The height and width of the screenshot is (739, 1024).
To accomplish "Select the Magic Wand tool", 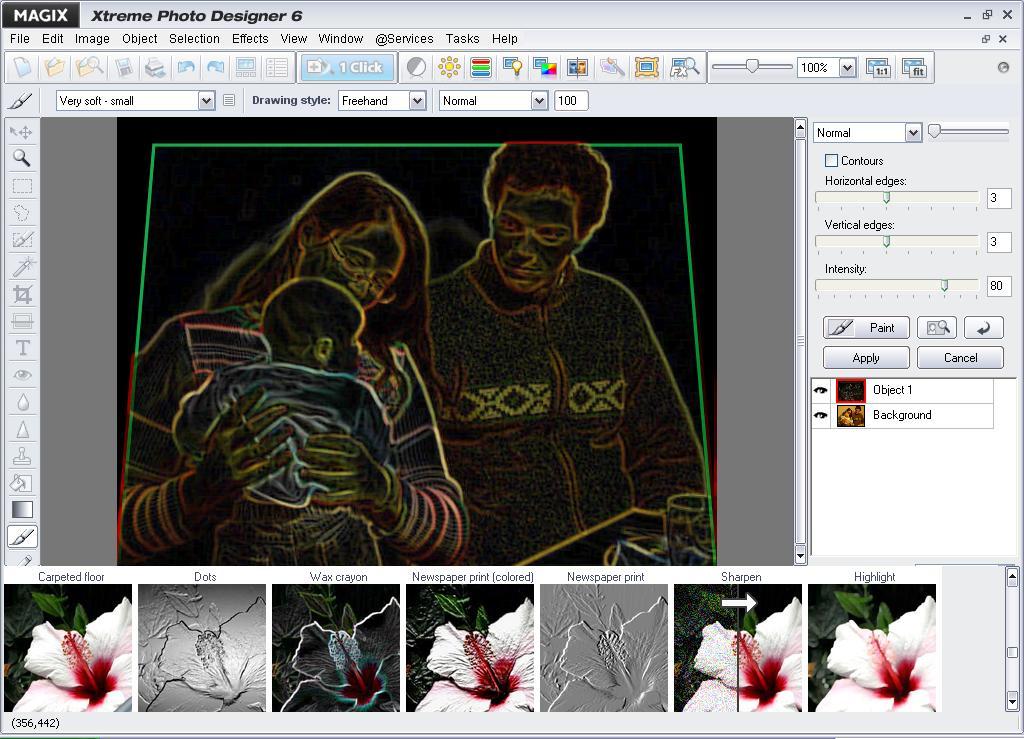I will pos(22,267).
